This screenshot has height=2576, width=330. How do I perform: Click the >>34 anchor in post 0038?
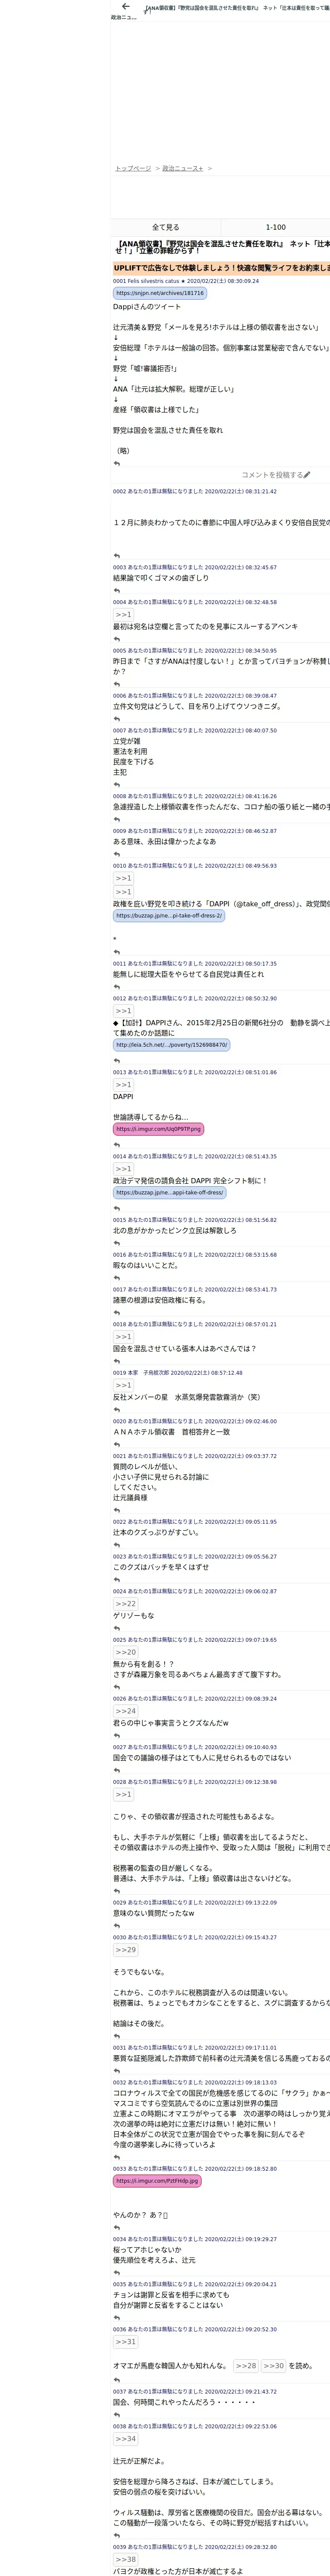click(x=125, y=2438)
